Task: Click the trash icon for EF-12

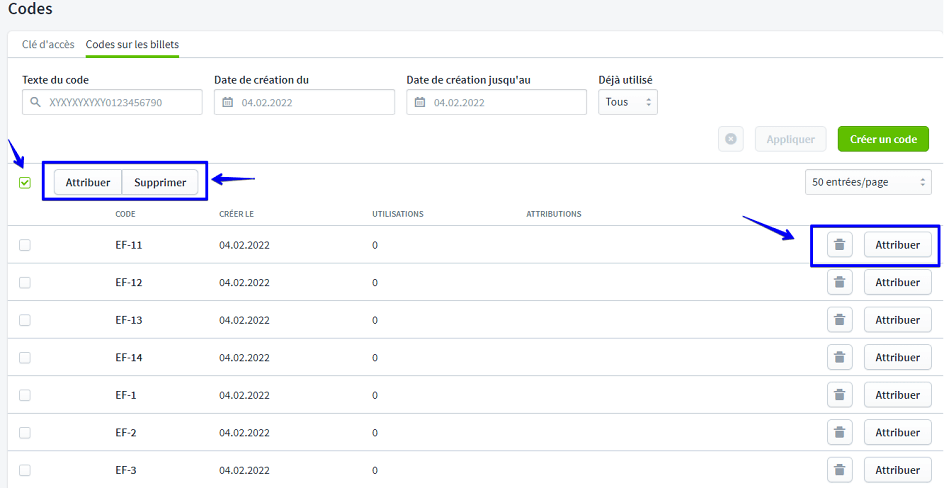Action: click(840, 282)
